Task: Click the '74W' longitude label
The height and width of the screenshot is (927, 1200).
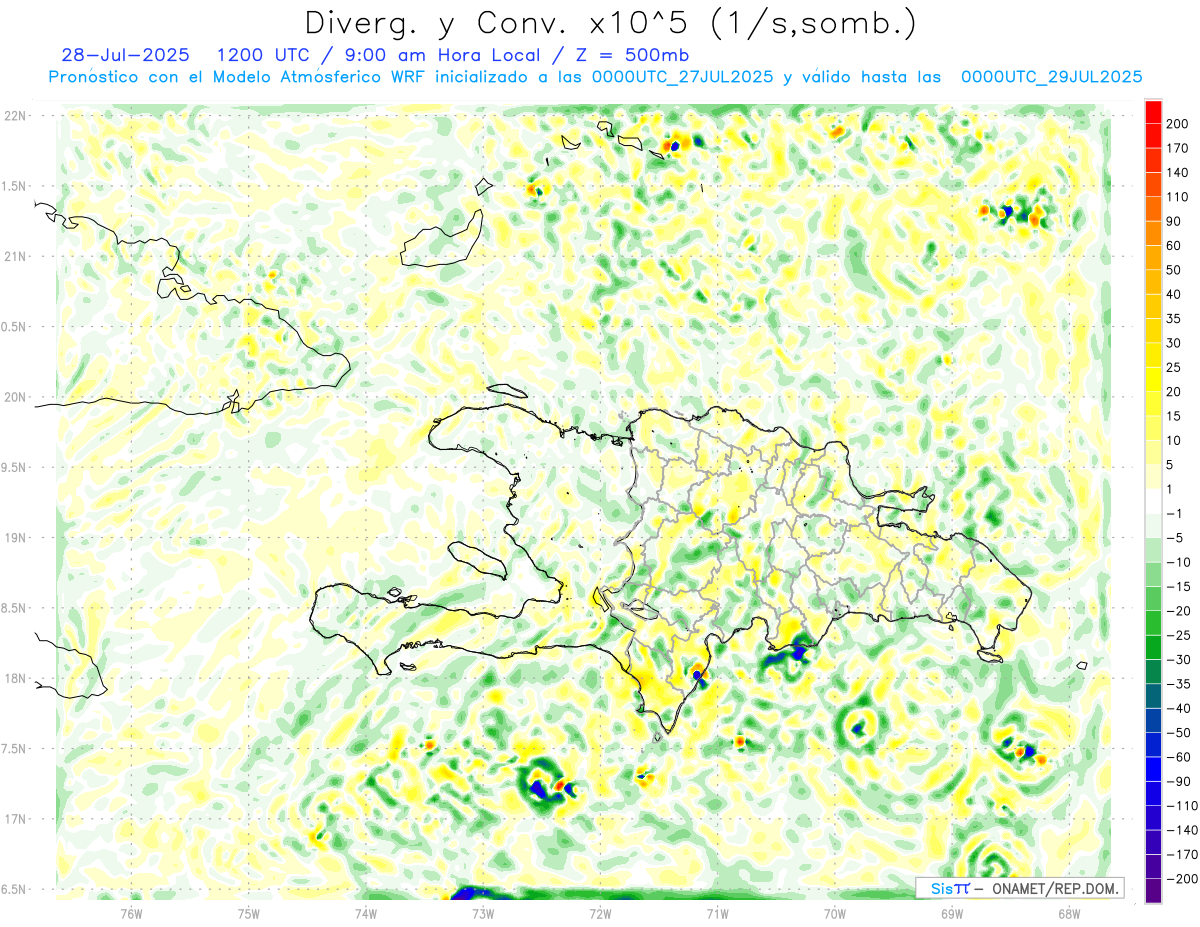Action: [366, 913]
